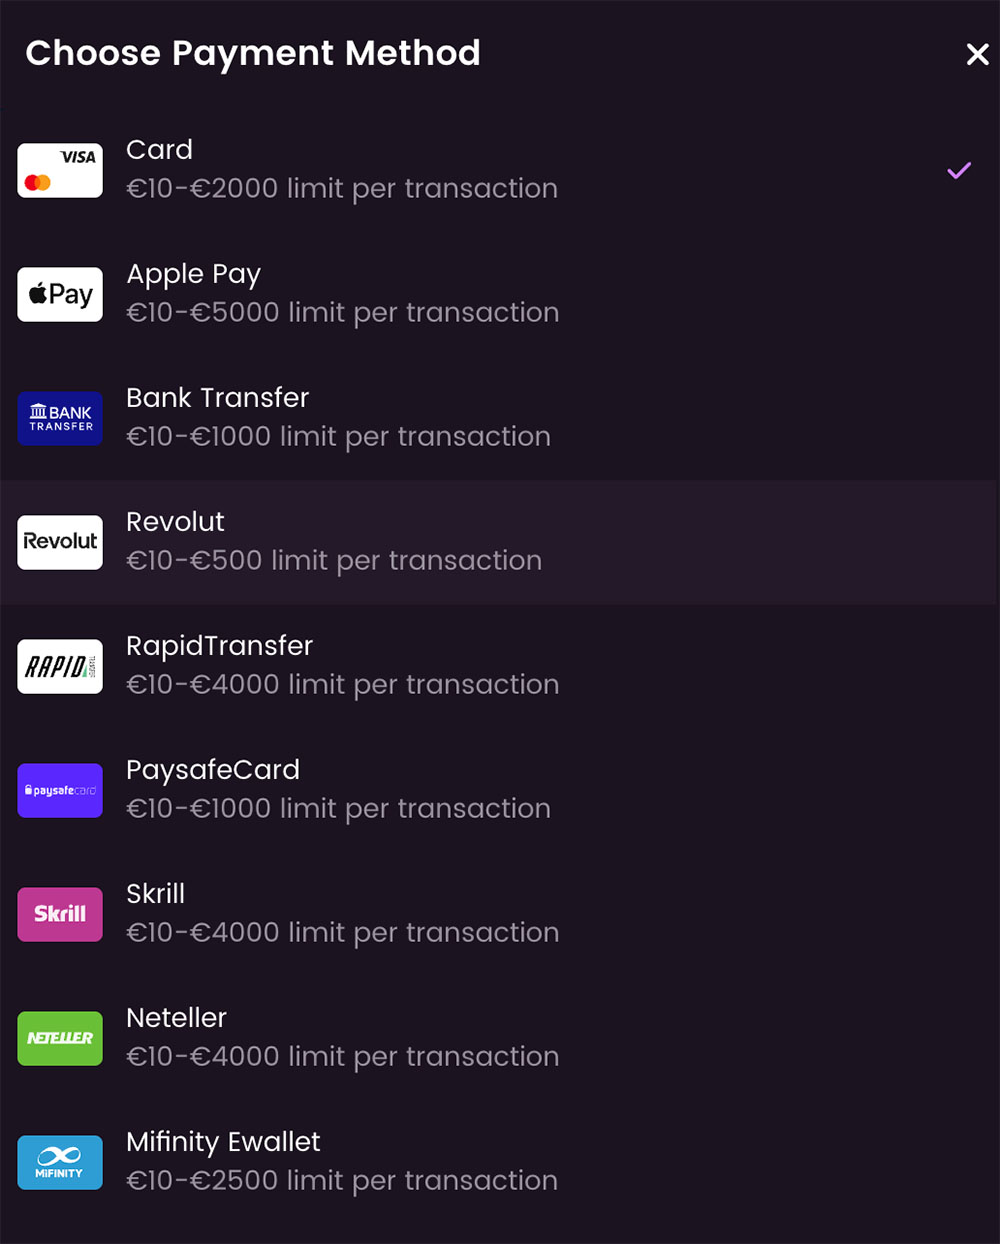Select the Skrill payment label
Viewport: 1000px width, 1244px height.
155,894
